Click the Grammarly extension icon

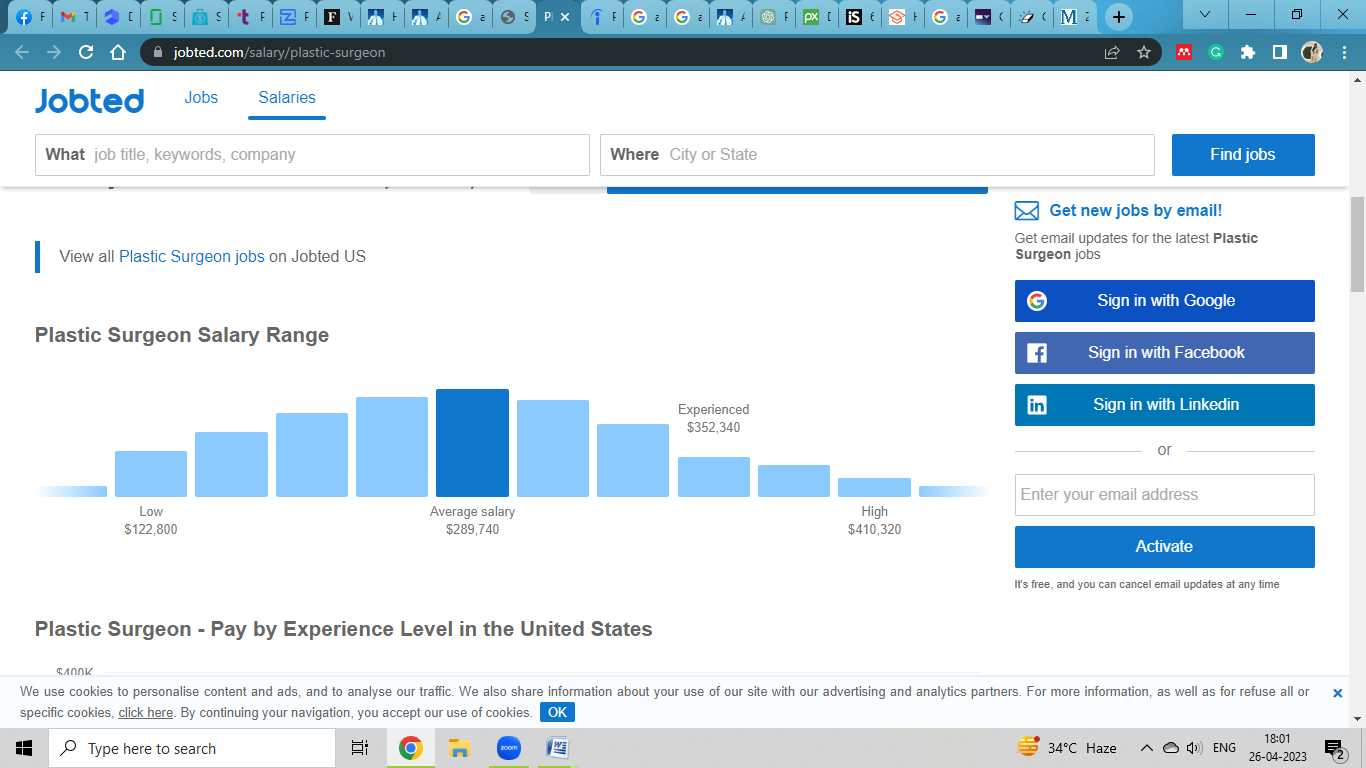(1216, 52)
